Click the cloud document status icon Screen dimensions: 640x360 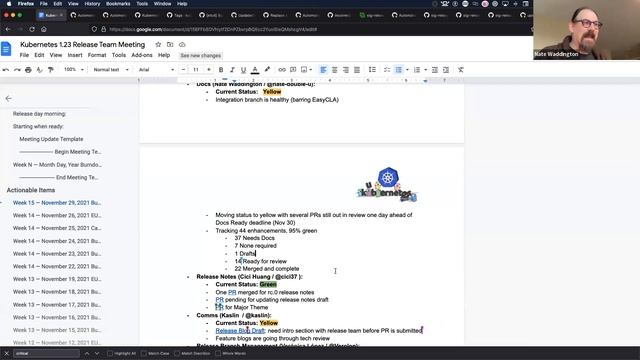[x=182, y=44]
